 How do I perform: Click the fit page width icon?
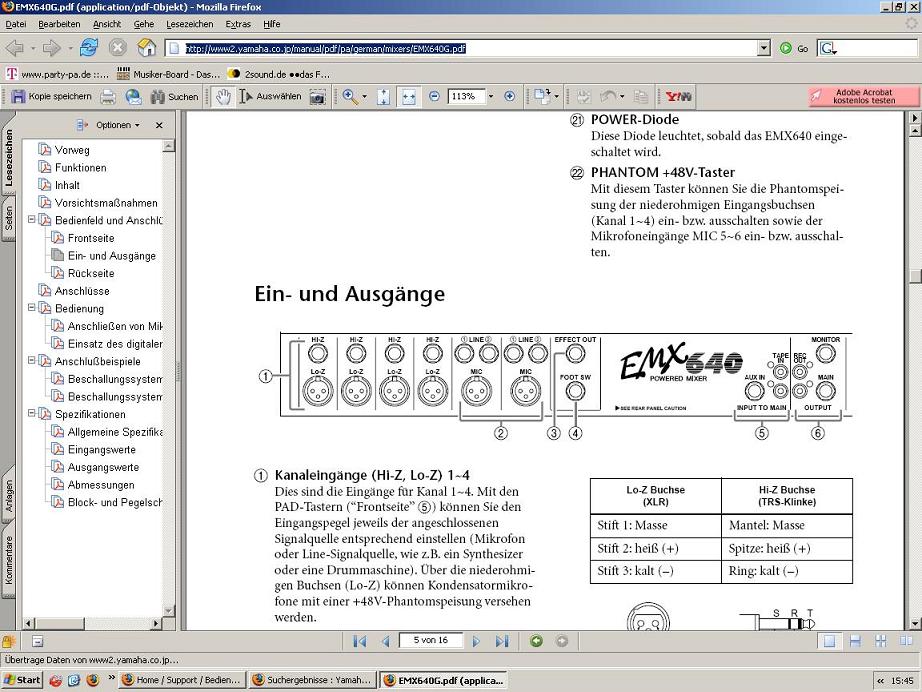pos(409,96)
